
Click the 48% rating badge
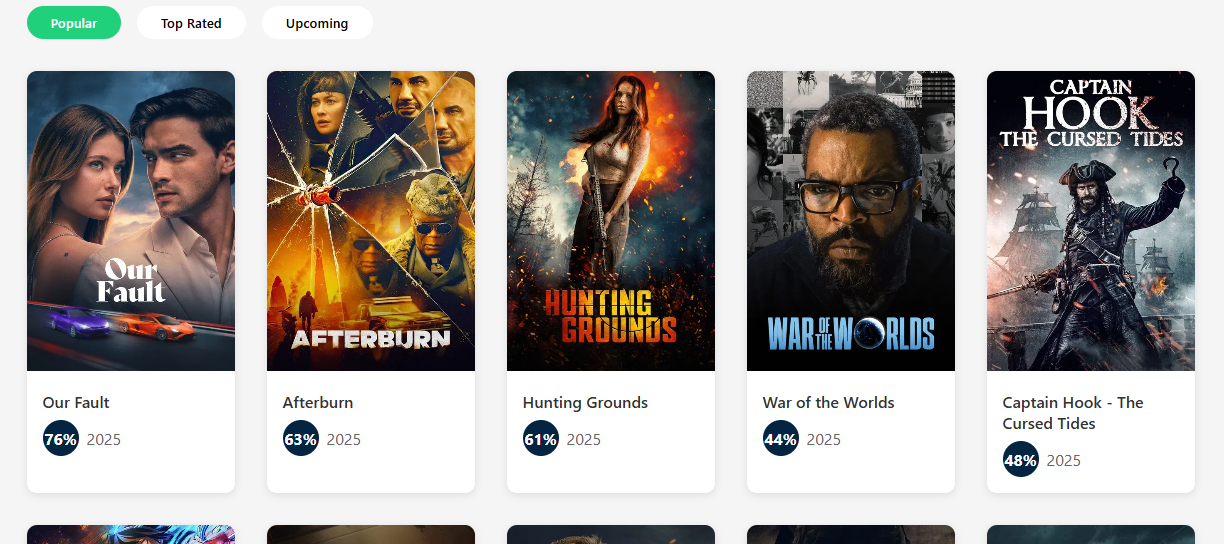1021,460
